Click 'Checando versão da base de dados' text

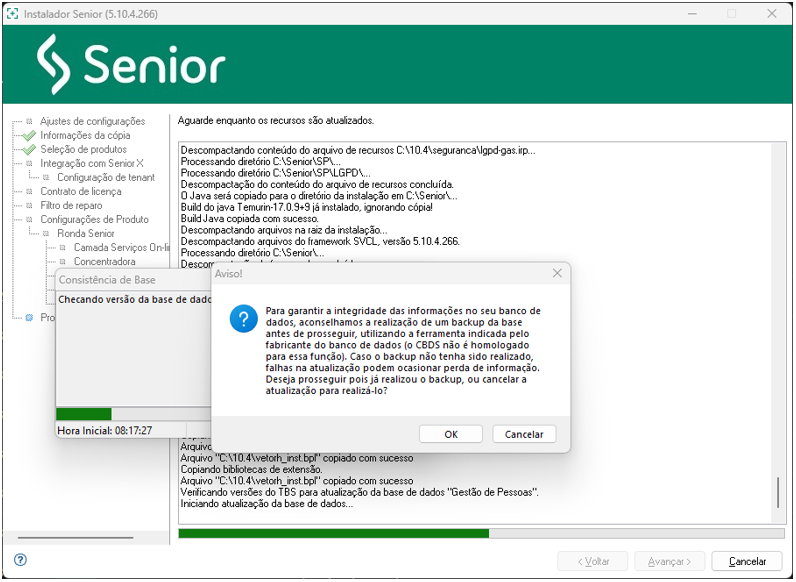pos(135,300)
